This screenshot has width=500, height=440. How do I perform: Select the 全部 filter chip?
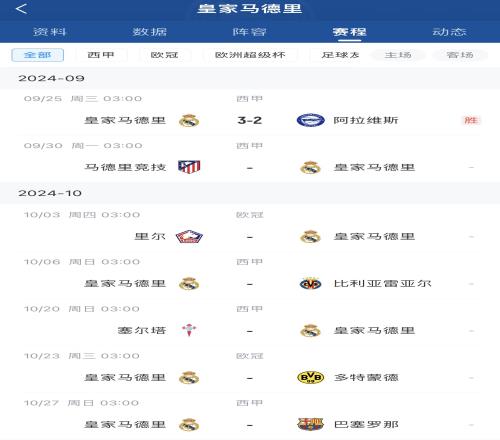(38, 55)
